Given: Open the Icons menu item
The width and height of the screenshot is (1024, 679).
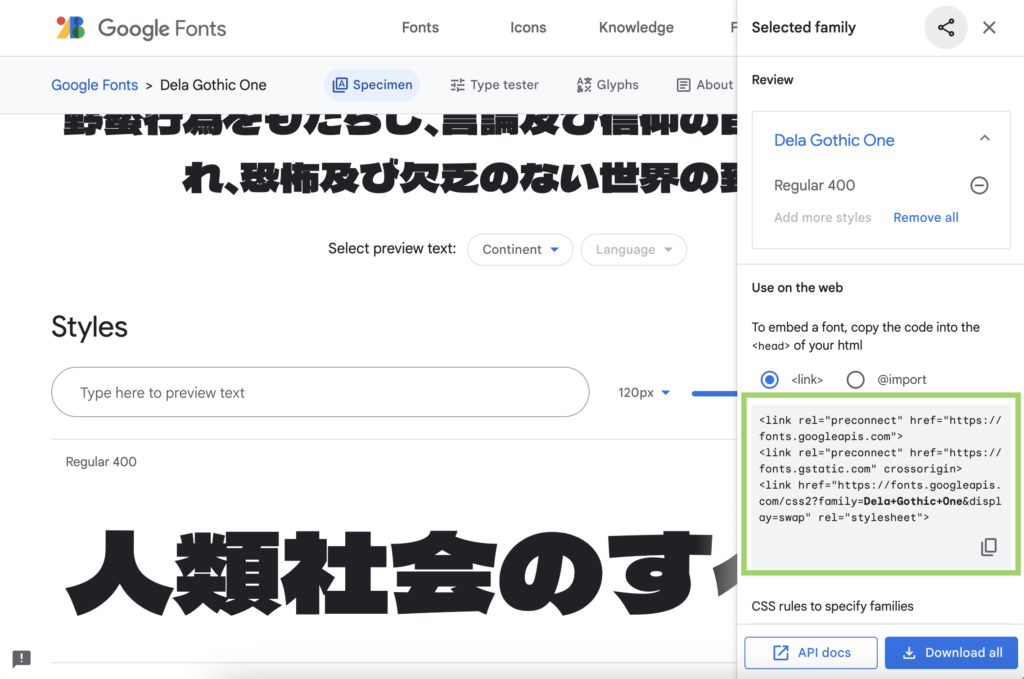Looking at the screenshot, I should [528, 28].
